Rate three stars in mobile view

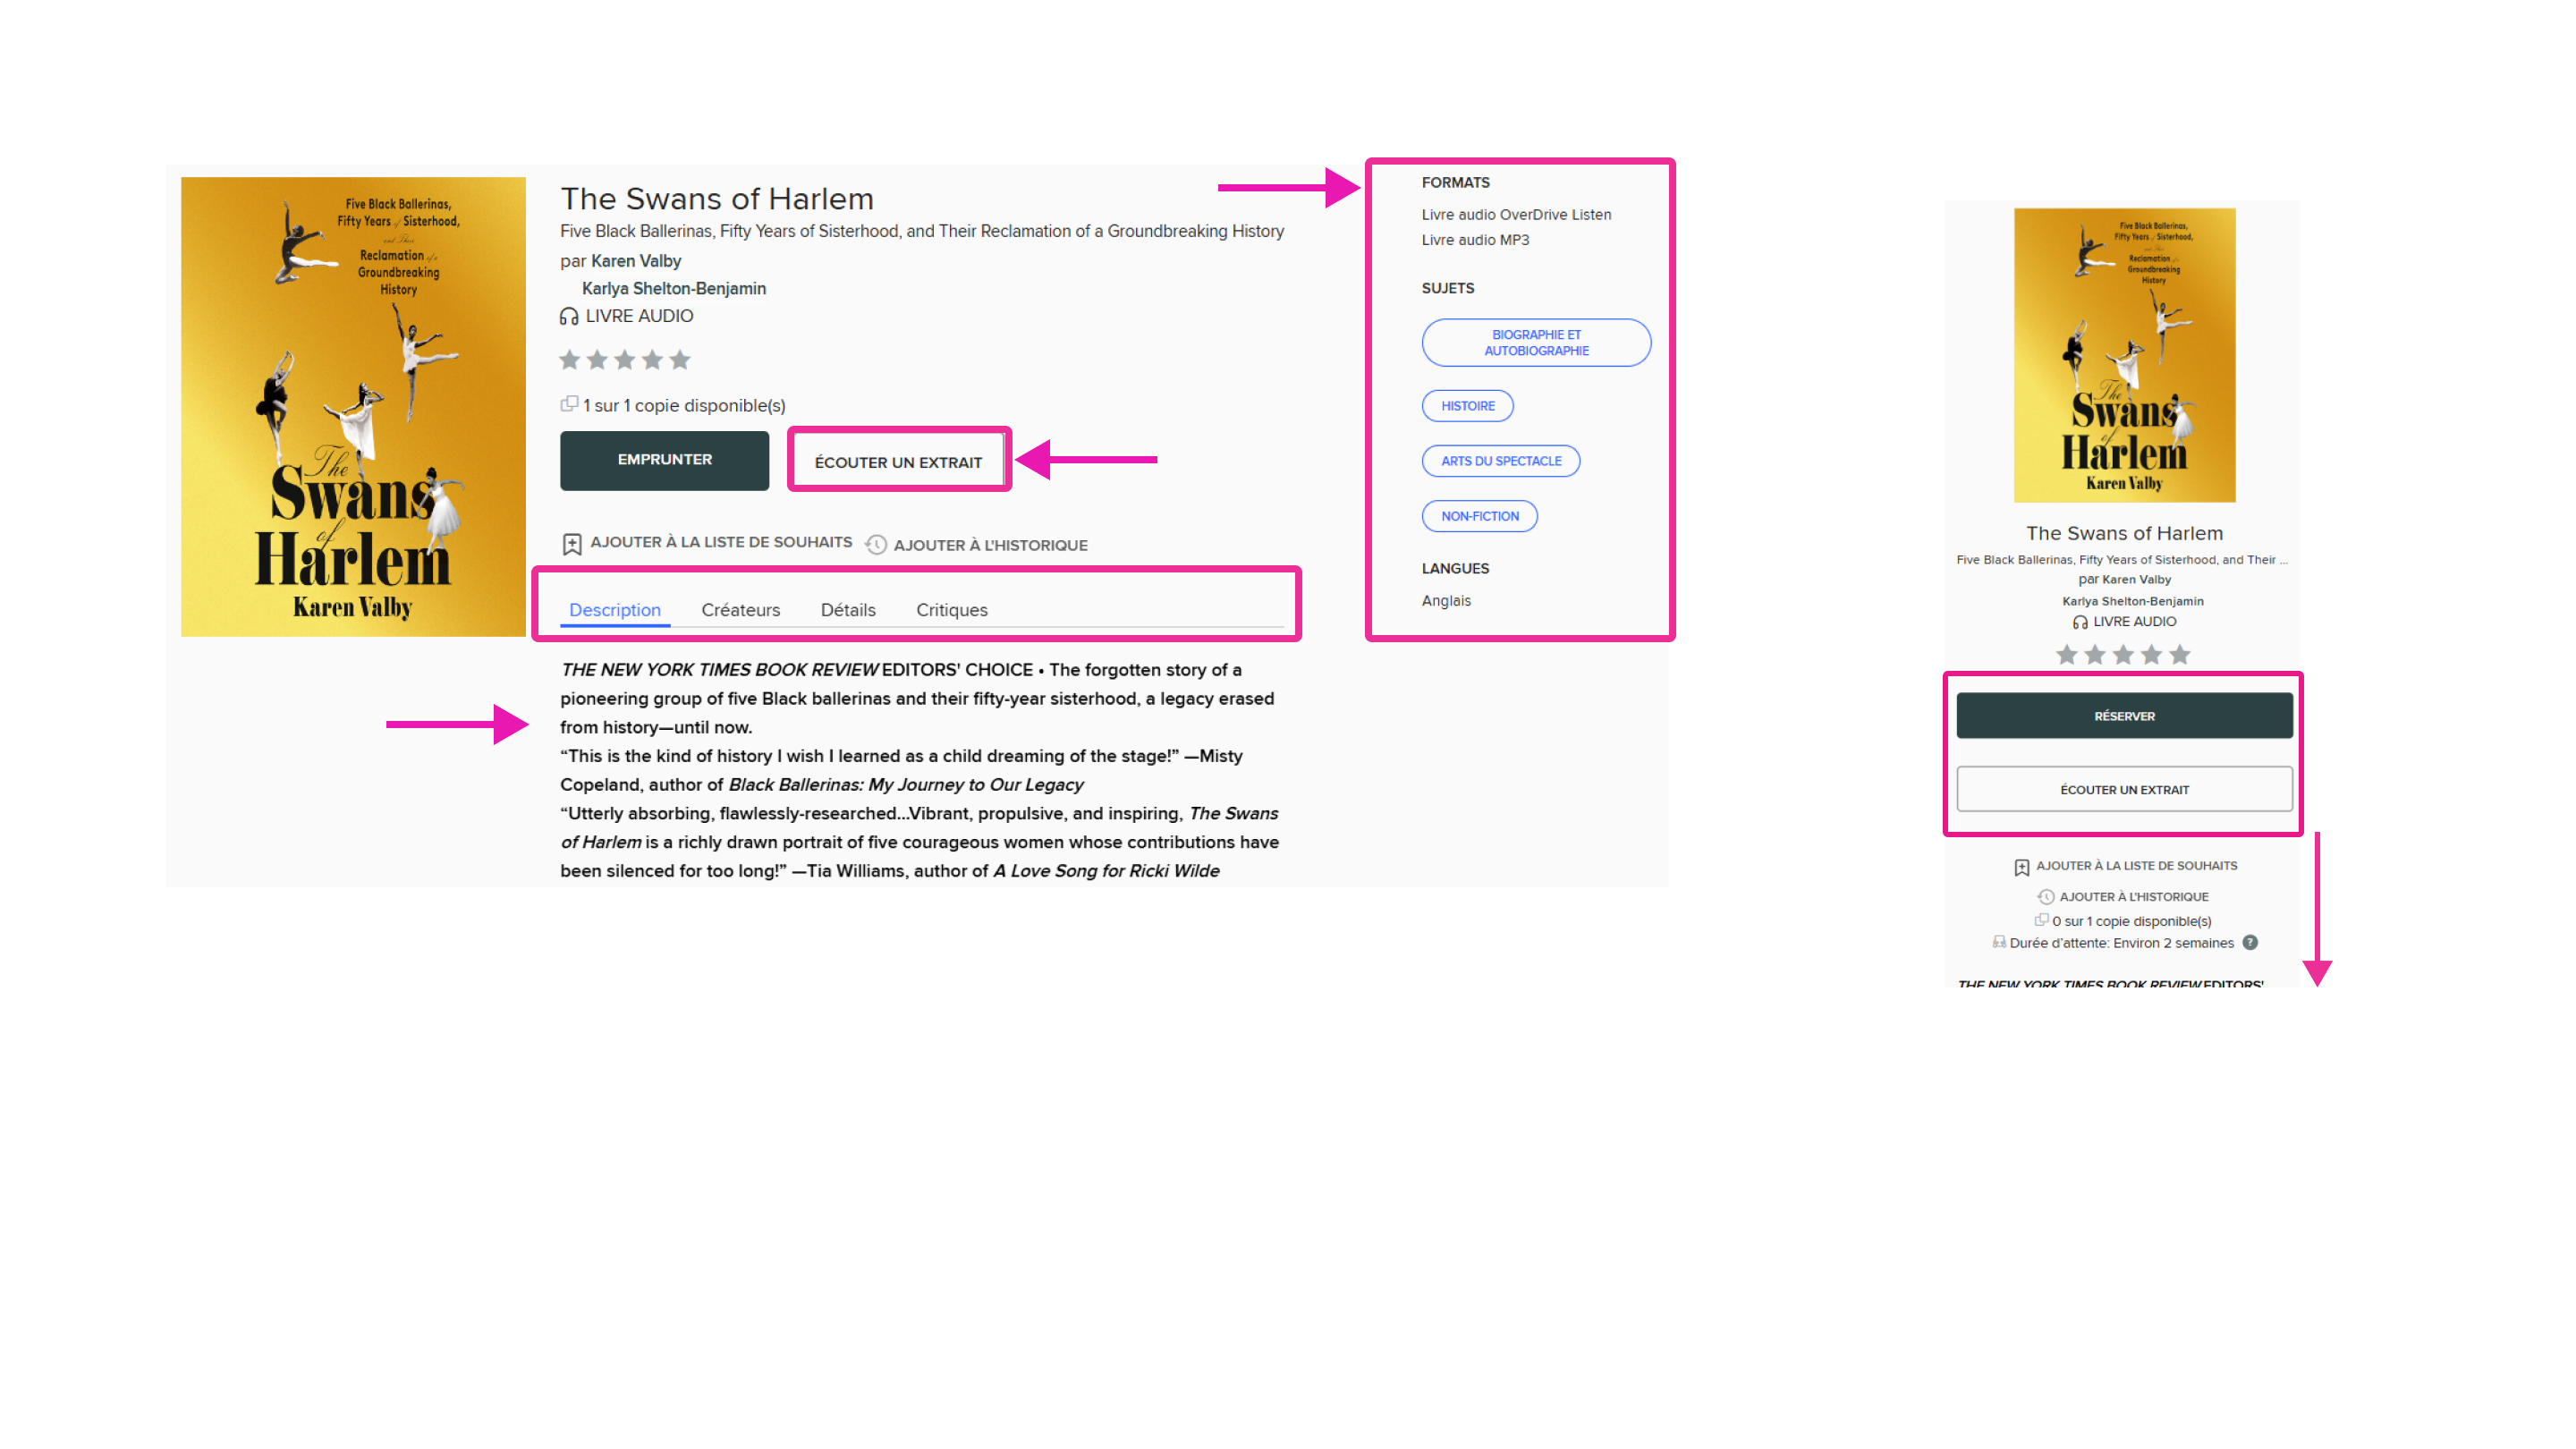2123,655
